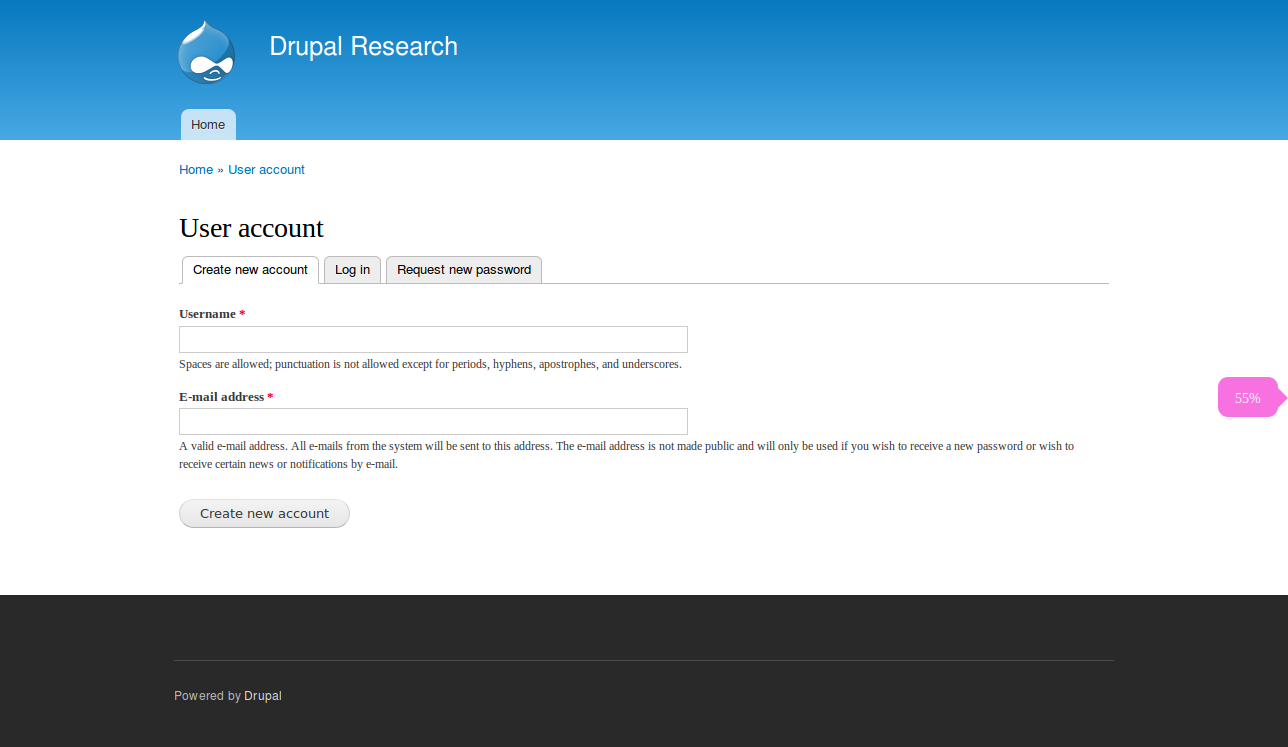Switch to the Create new account tab

pos(250,270)
